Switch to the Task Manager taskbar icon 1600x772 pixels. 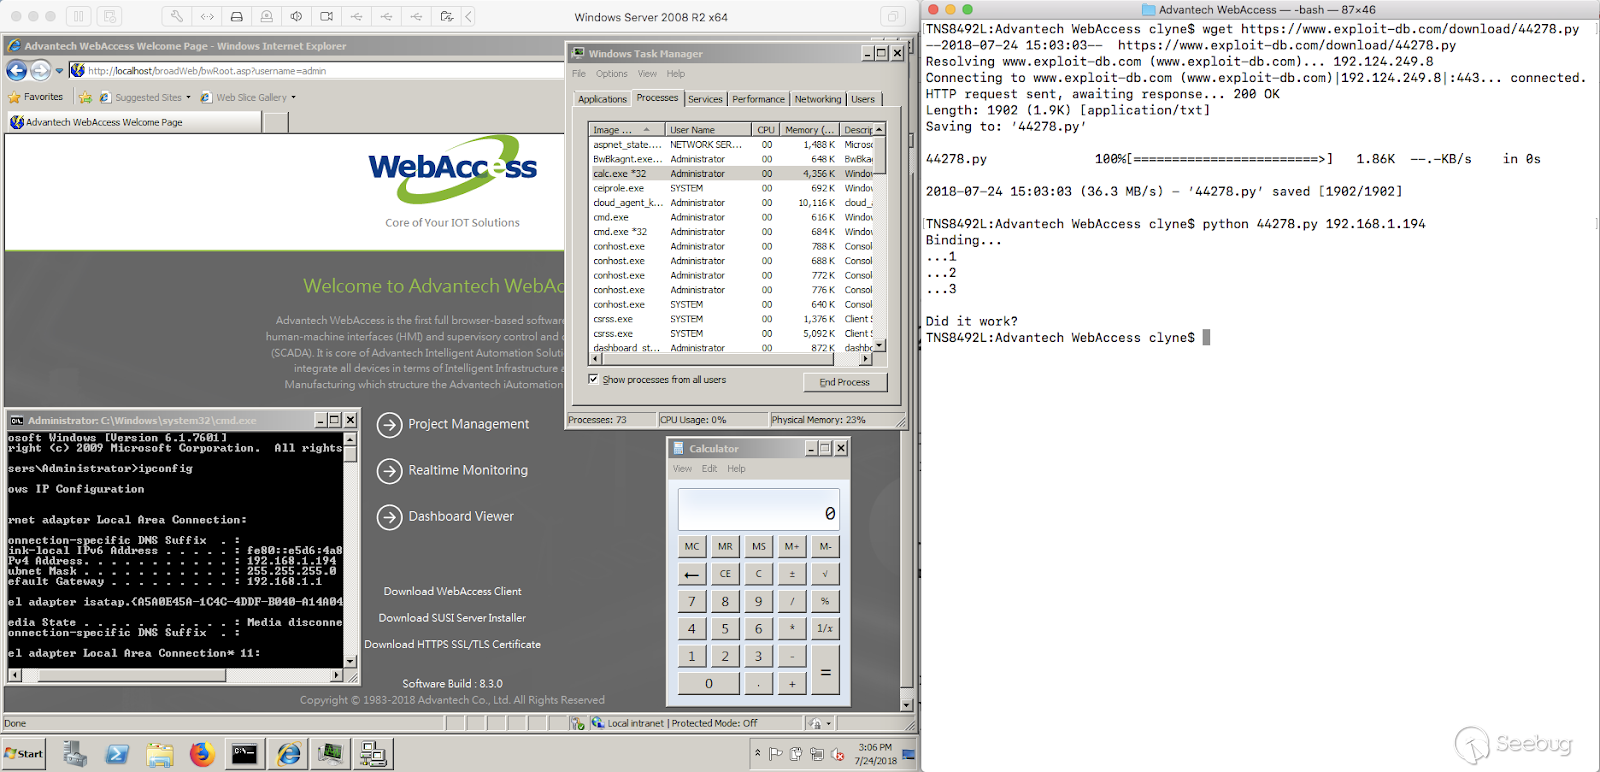pyautogui.click(x=331, y=754)
